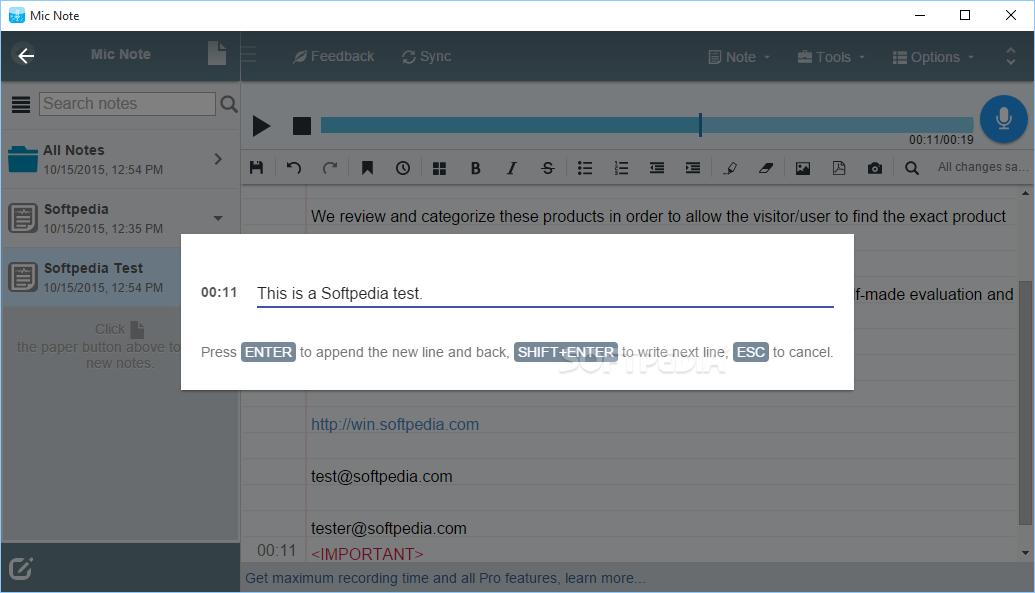The width and height of the screenshot is (1035, 593).
Task: Click the <IMPORTANT> red text line
Action: pos(367,555)
